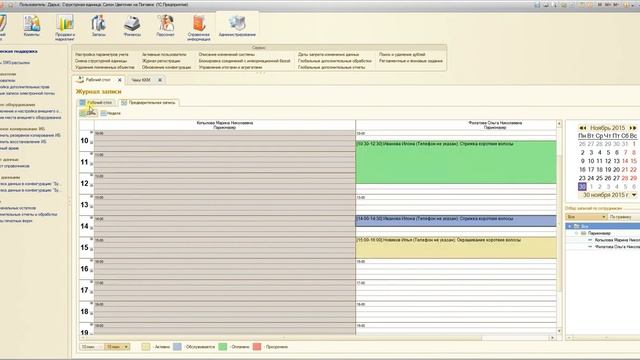Open the Персонал section icon

165,26
